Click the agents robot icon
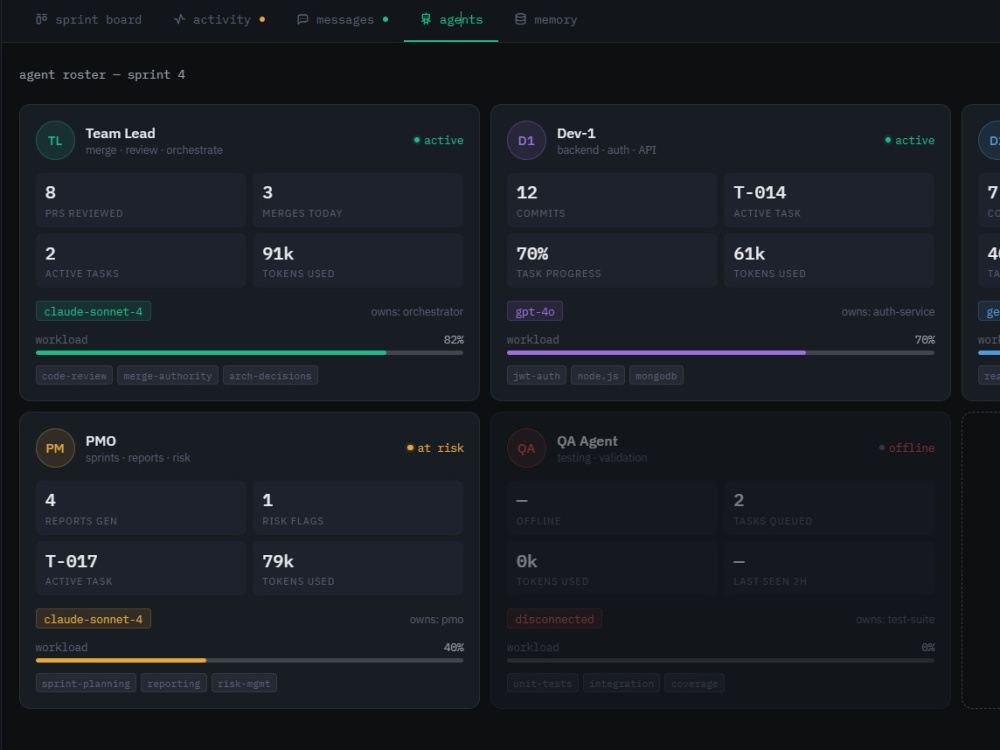 pos(426,20)
